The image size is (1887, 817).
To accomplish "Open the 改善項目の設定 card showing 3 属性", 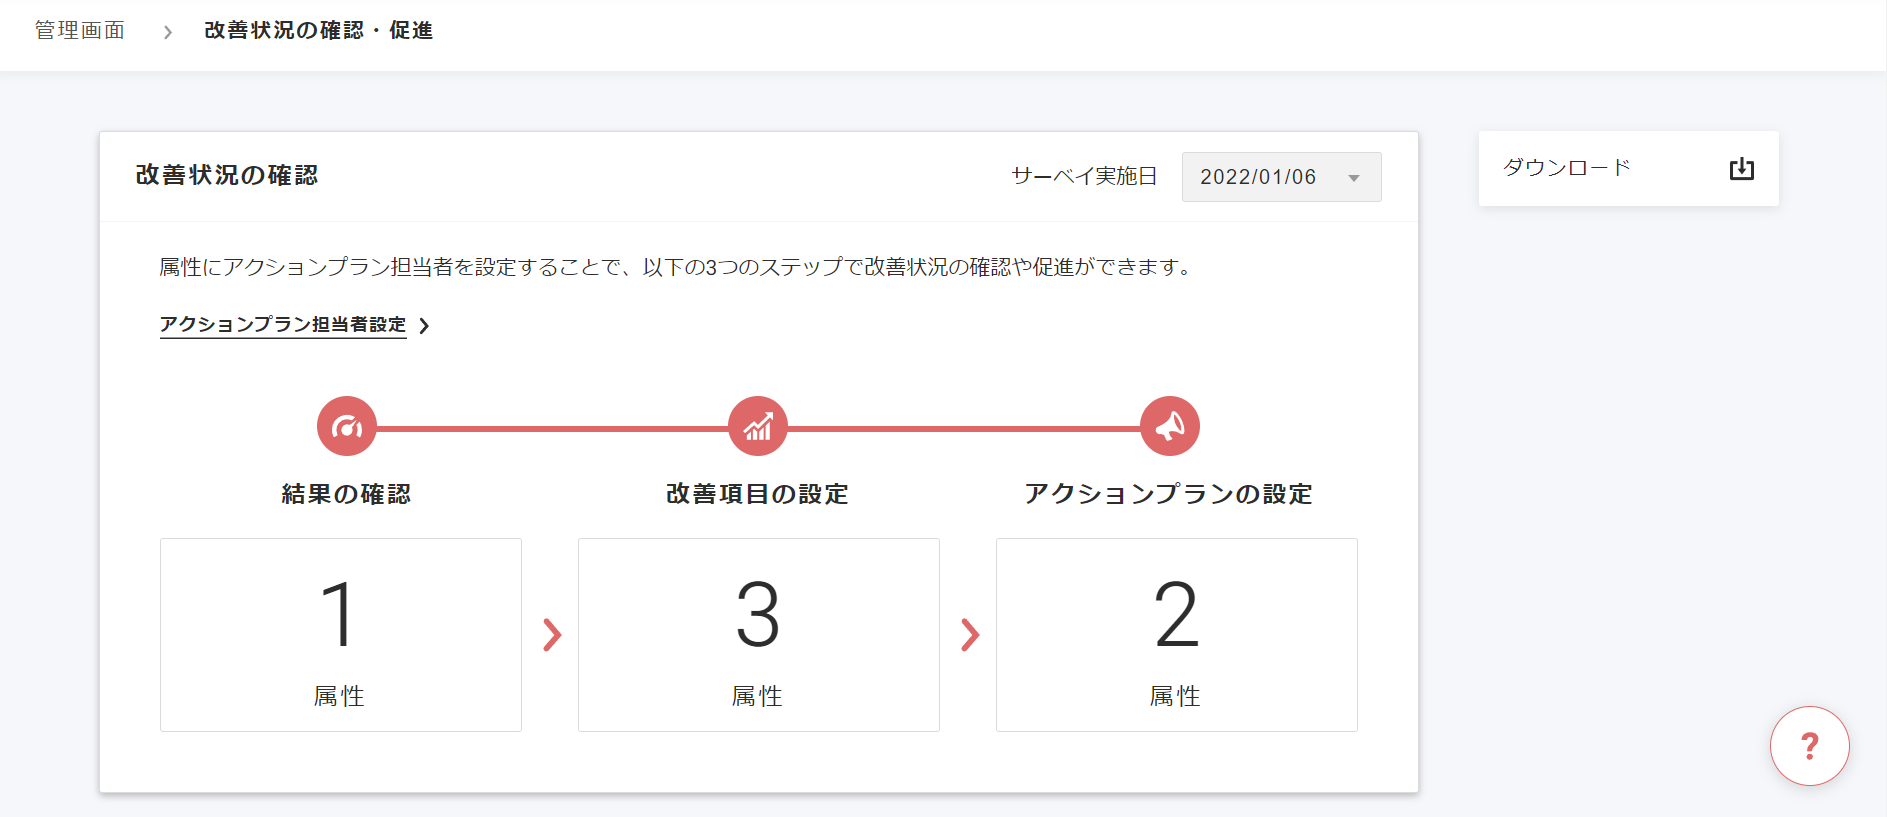I will point(759,635).
